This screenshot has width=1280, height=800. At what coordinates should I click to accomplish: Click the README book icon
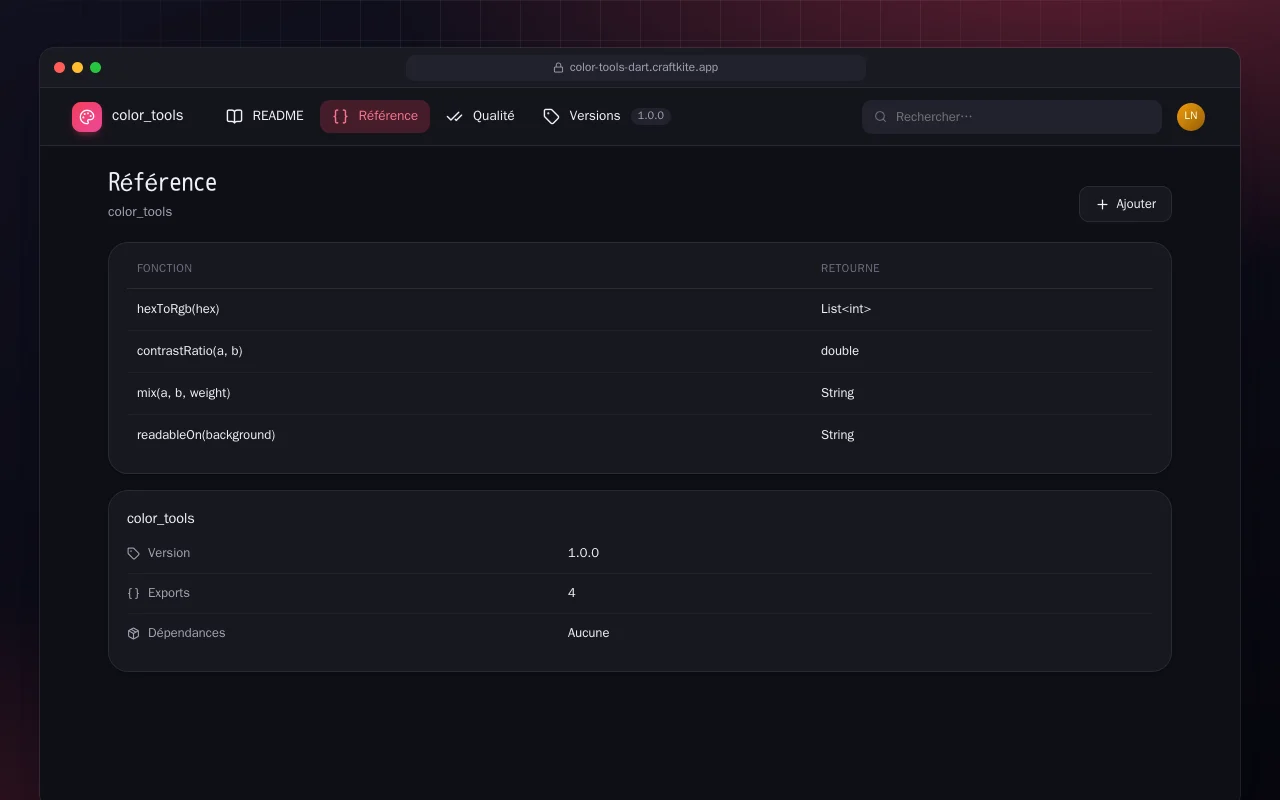235,116
